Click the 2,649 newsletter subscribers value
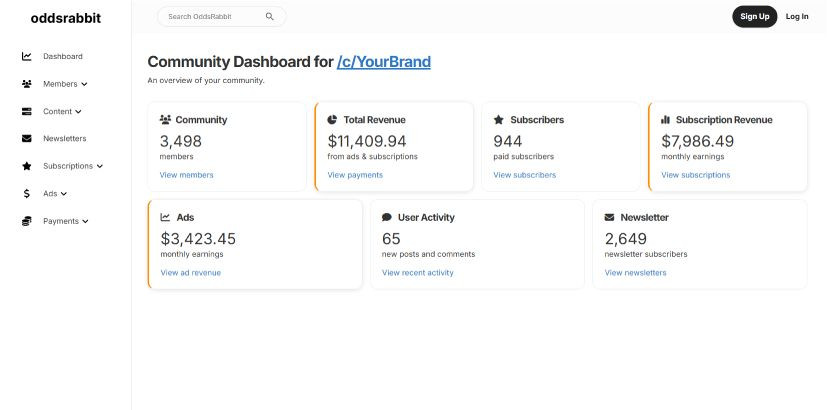This screenshot has width=827, height=410. [x=626, y=239]
